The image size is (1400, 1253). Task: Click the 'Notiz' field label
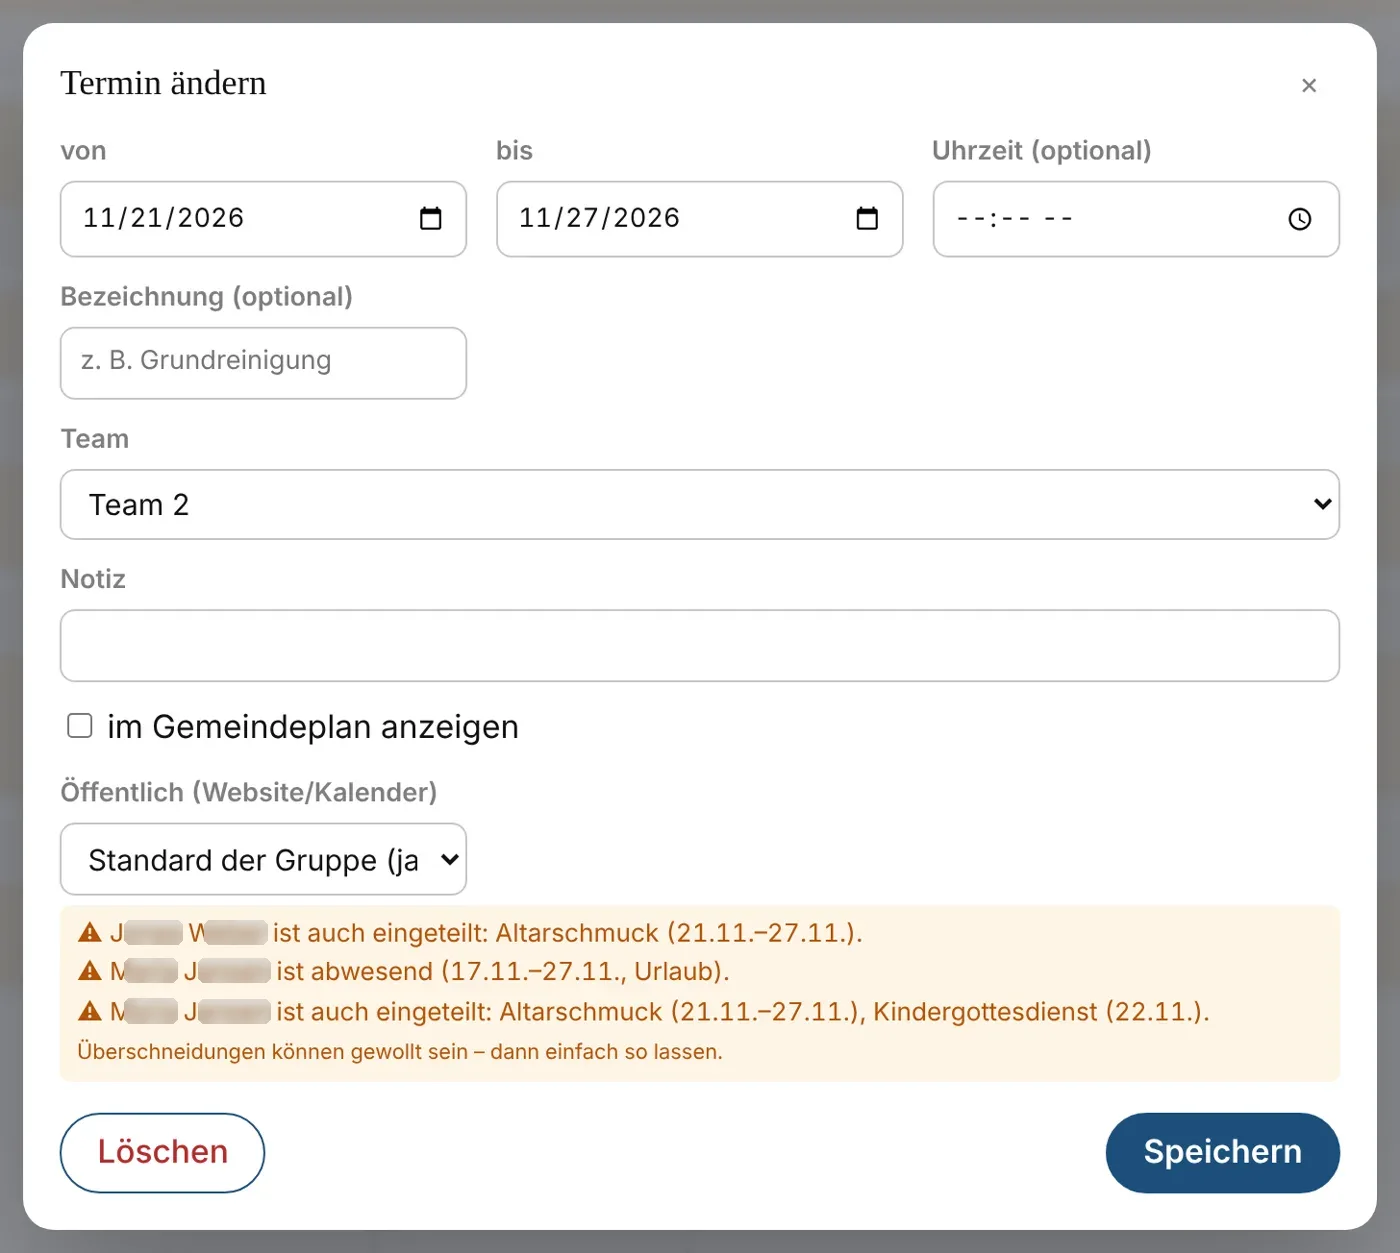coord(93,579)
